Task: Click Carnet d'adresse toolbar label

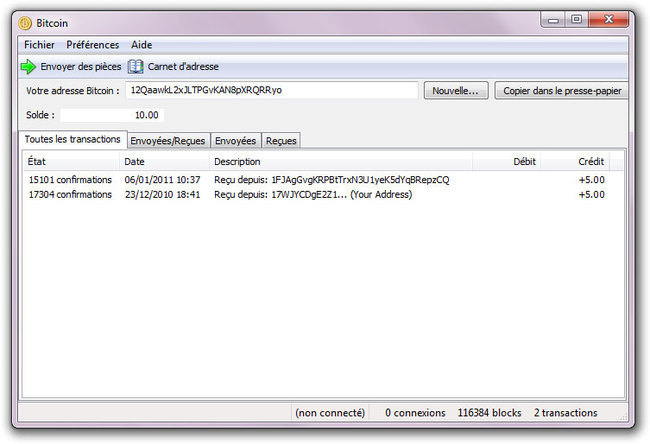Action: coord(183,67)
